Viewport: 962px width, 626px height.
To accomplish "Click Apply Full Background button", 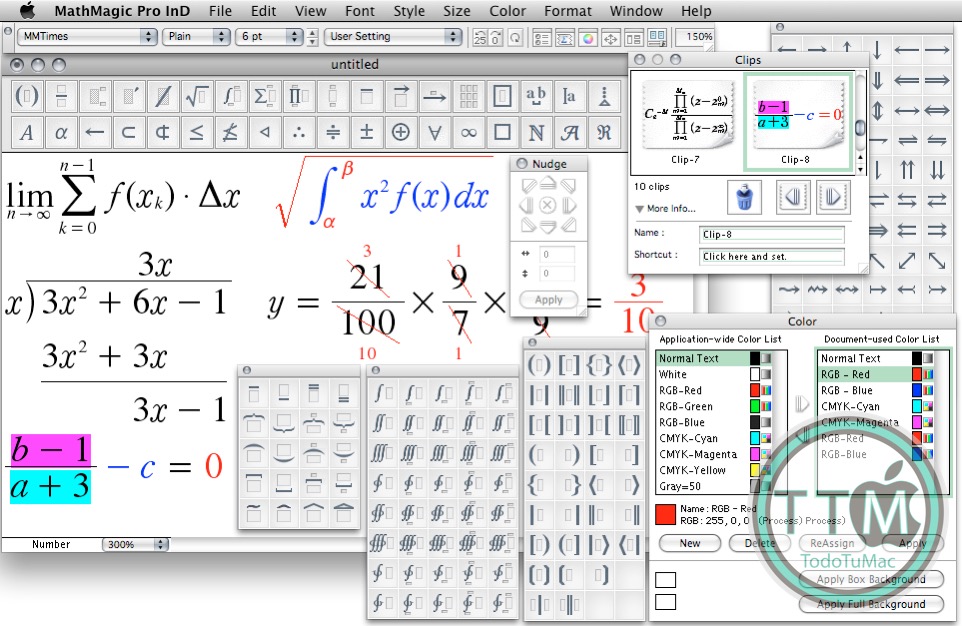I will [871, 604].
